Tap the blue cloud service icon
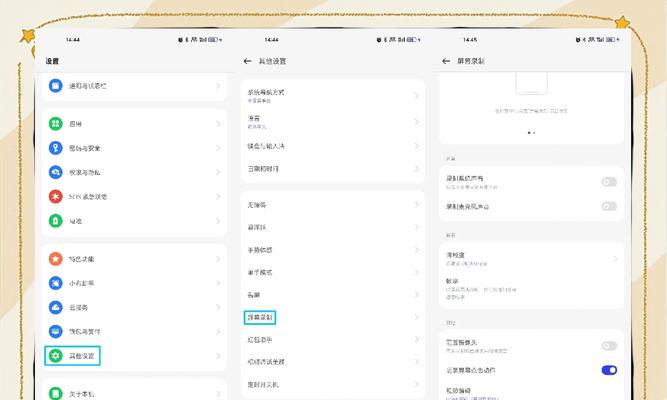The height and width of the screenshot is (400, 667). tap(56, 307)
